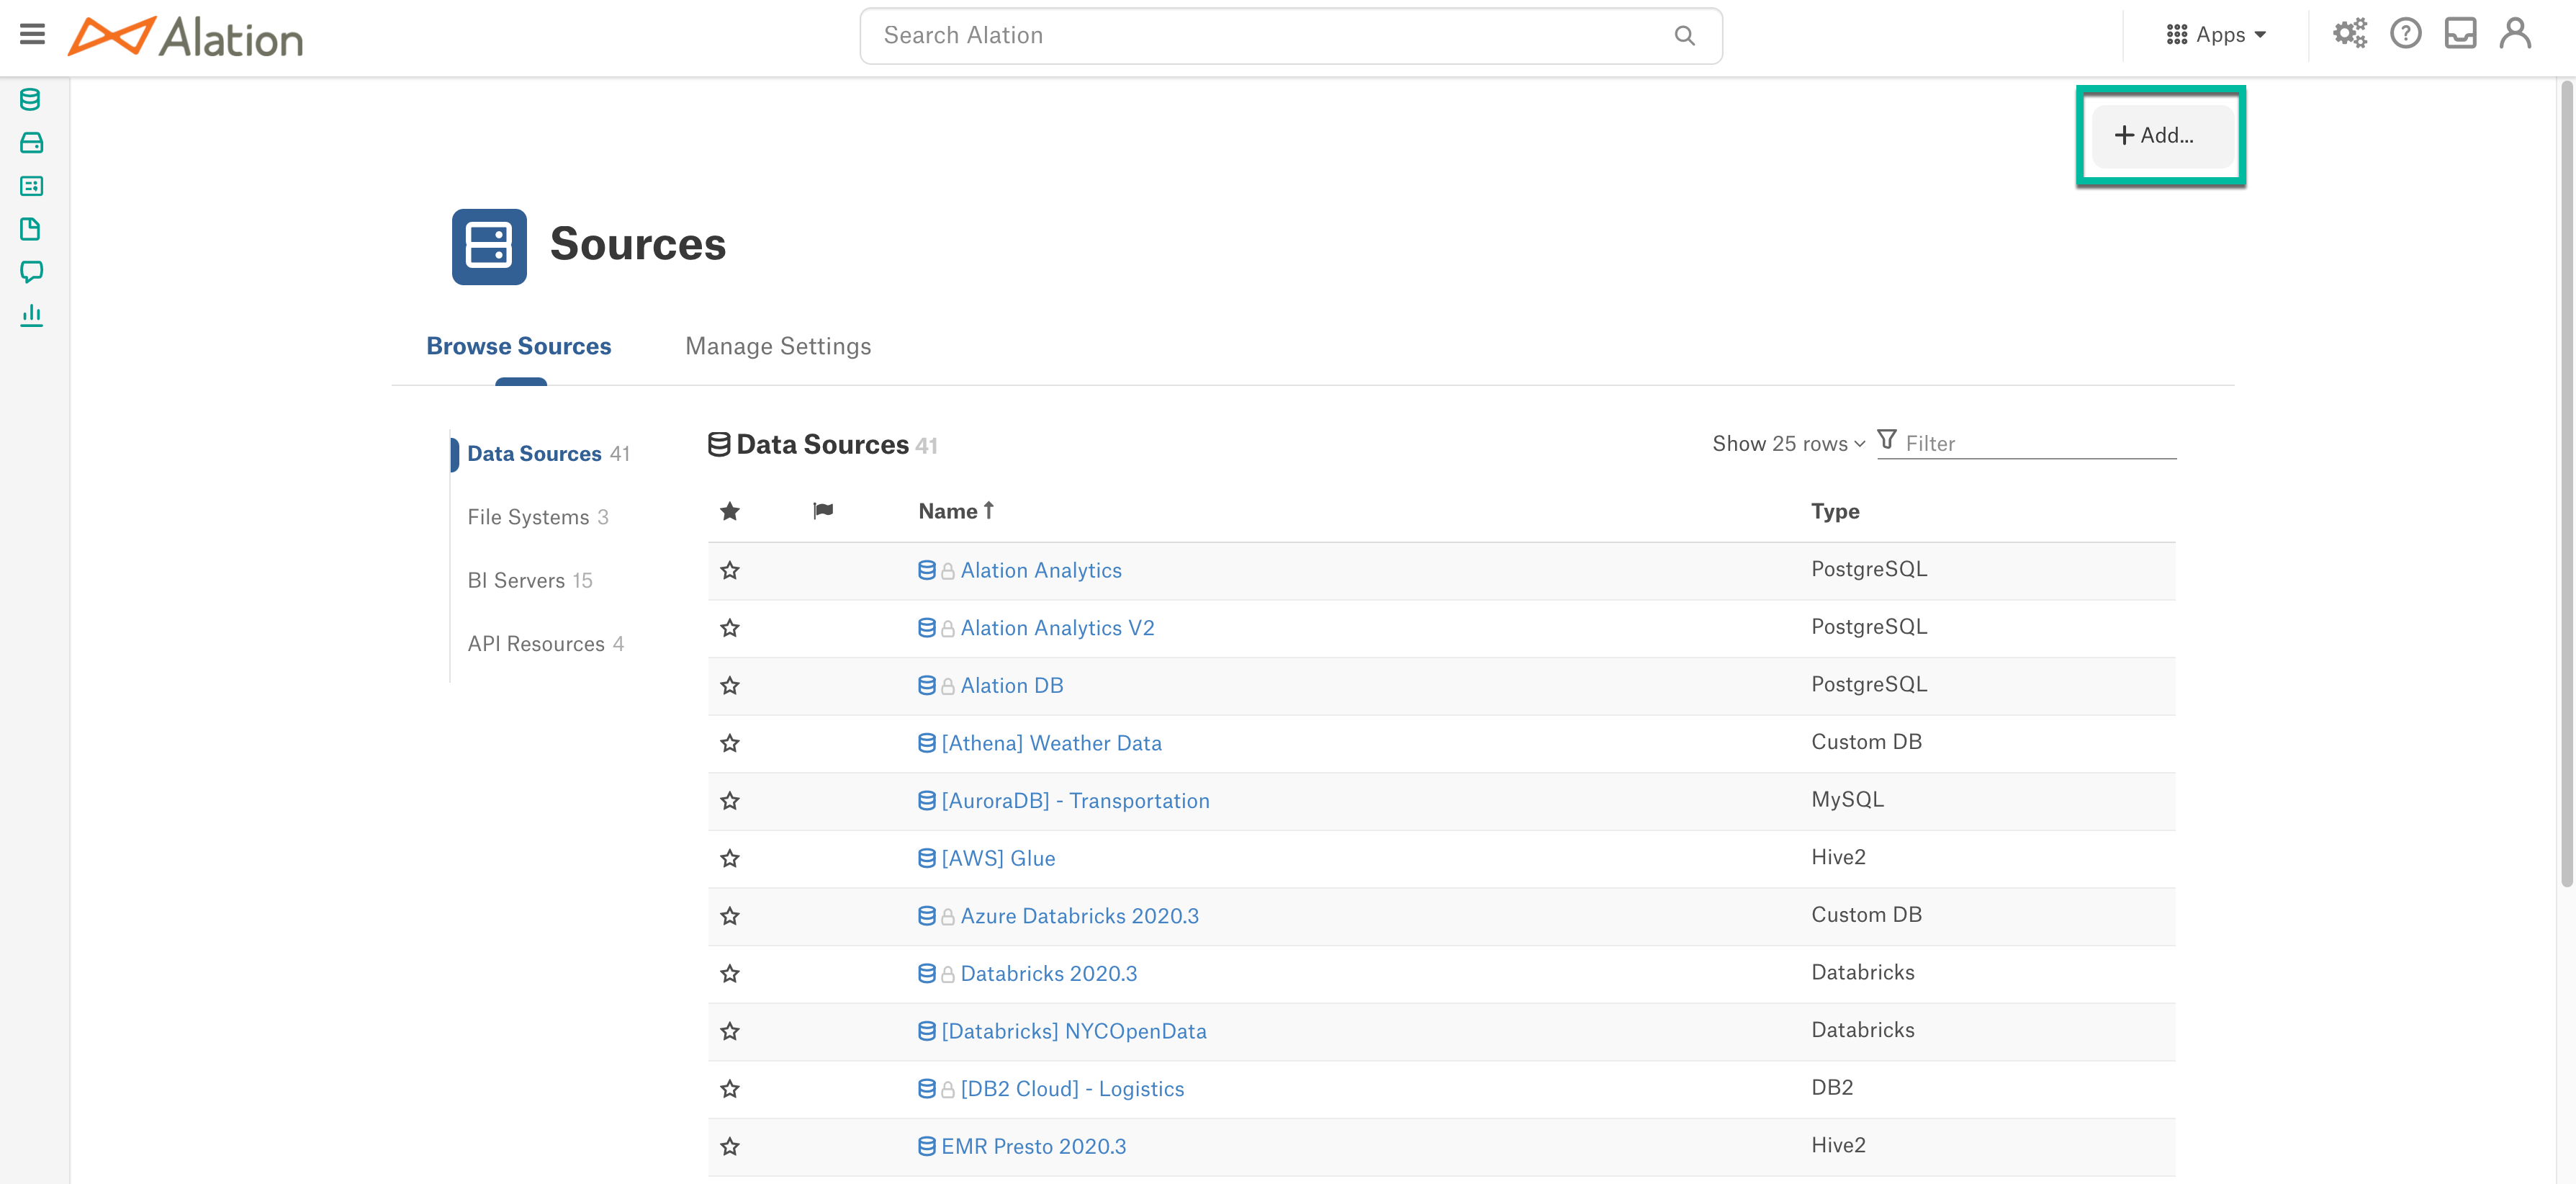The height and width of the screenshot is (1184, 2576).
Task: Expand the Show 25 rows dropdown
Action: coord(1788,444)
